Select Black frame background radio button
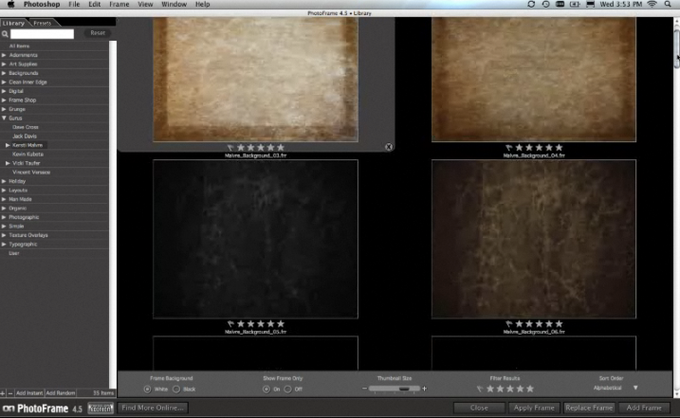The height and width of the screenshot is (418, 680). point(176,388)
